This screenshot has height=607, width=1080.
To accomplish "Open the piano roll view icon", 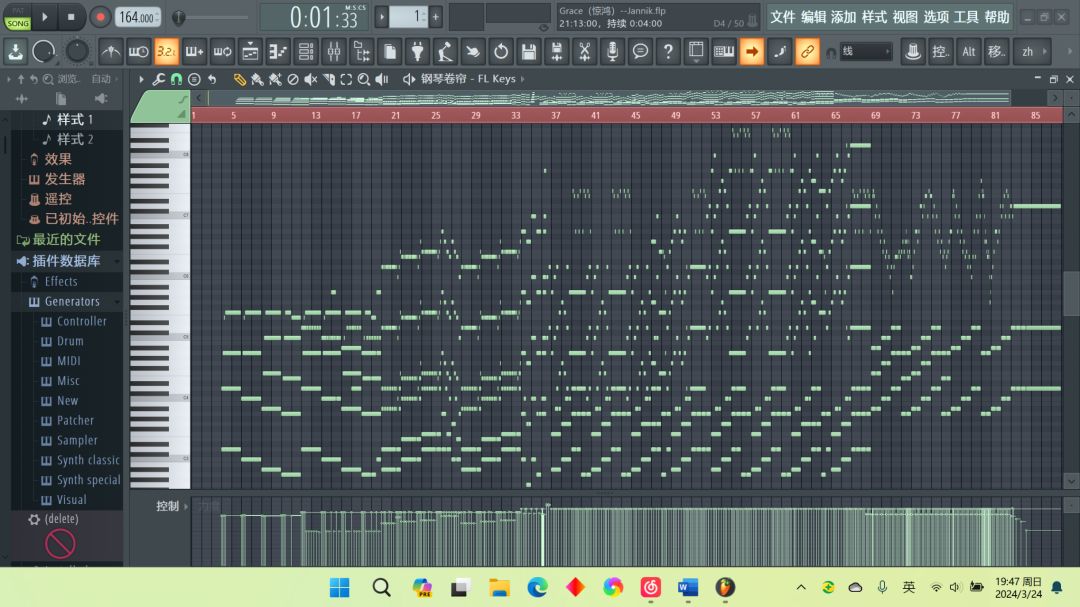I will (x=278, y=51).
